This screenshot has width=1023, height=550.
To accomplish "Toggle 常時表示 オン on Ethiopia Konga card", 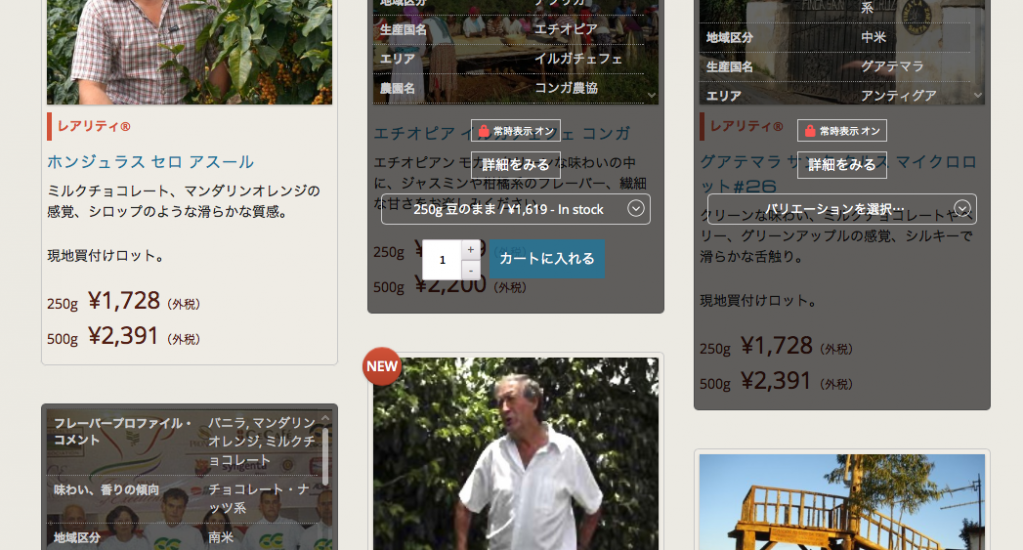I will click(x=515, y=131).
